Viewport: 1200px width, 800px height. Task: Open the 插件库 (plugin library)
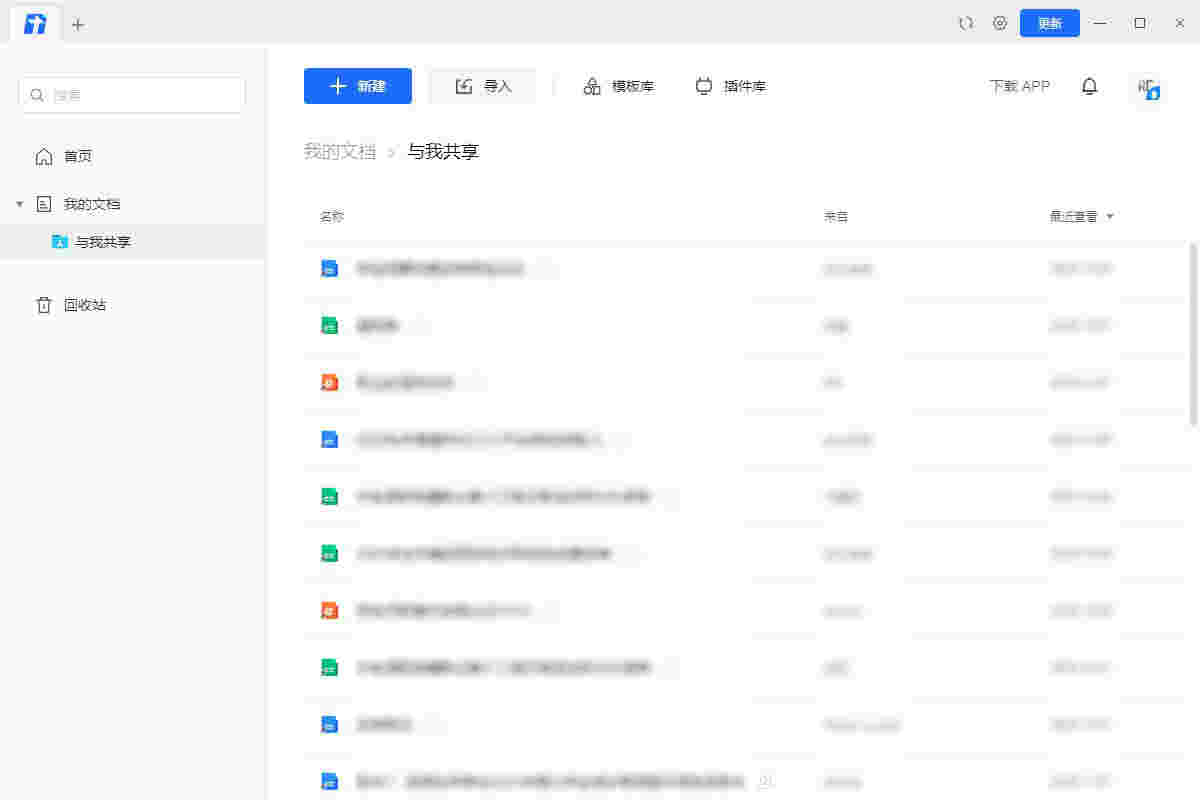coord(731,86)
